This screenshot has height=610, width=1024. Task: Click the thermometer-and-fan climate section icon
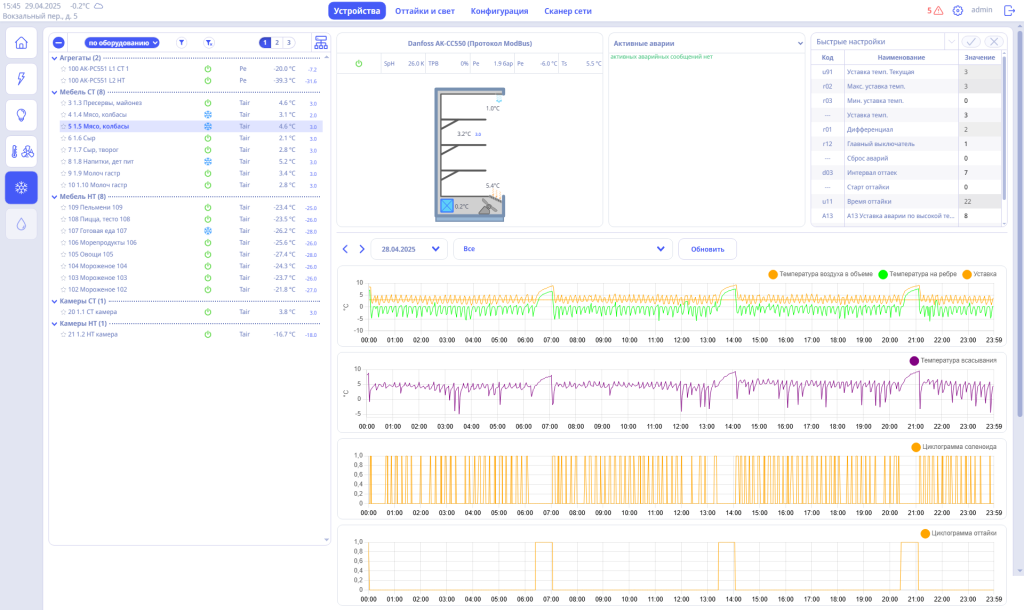coord(21,151)
